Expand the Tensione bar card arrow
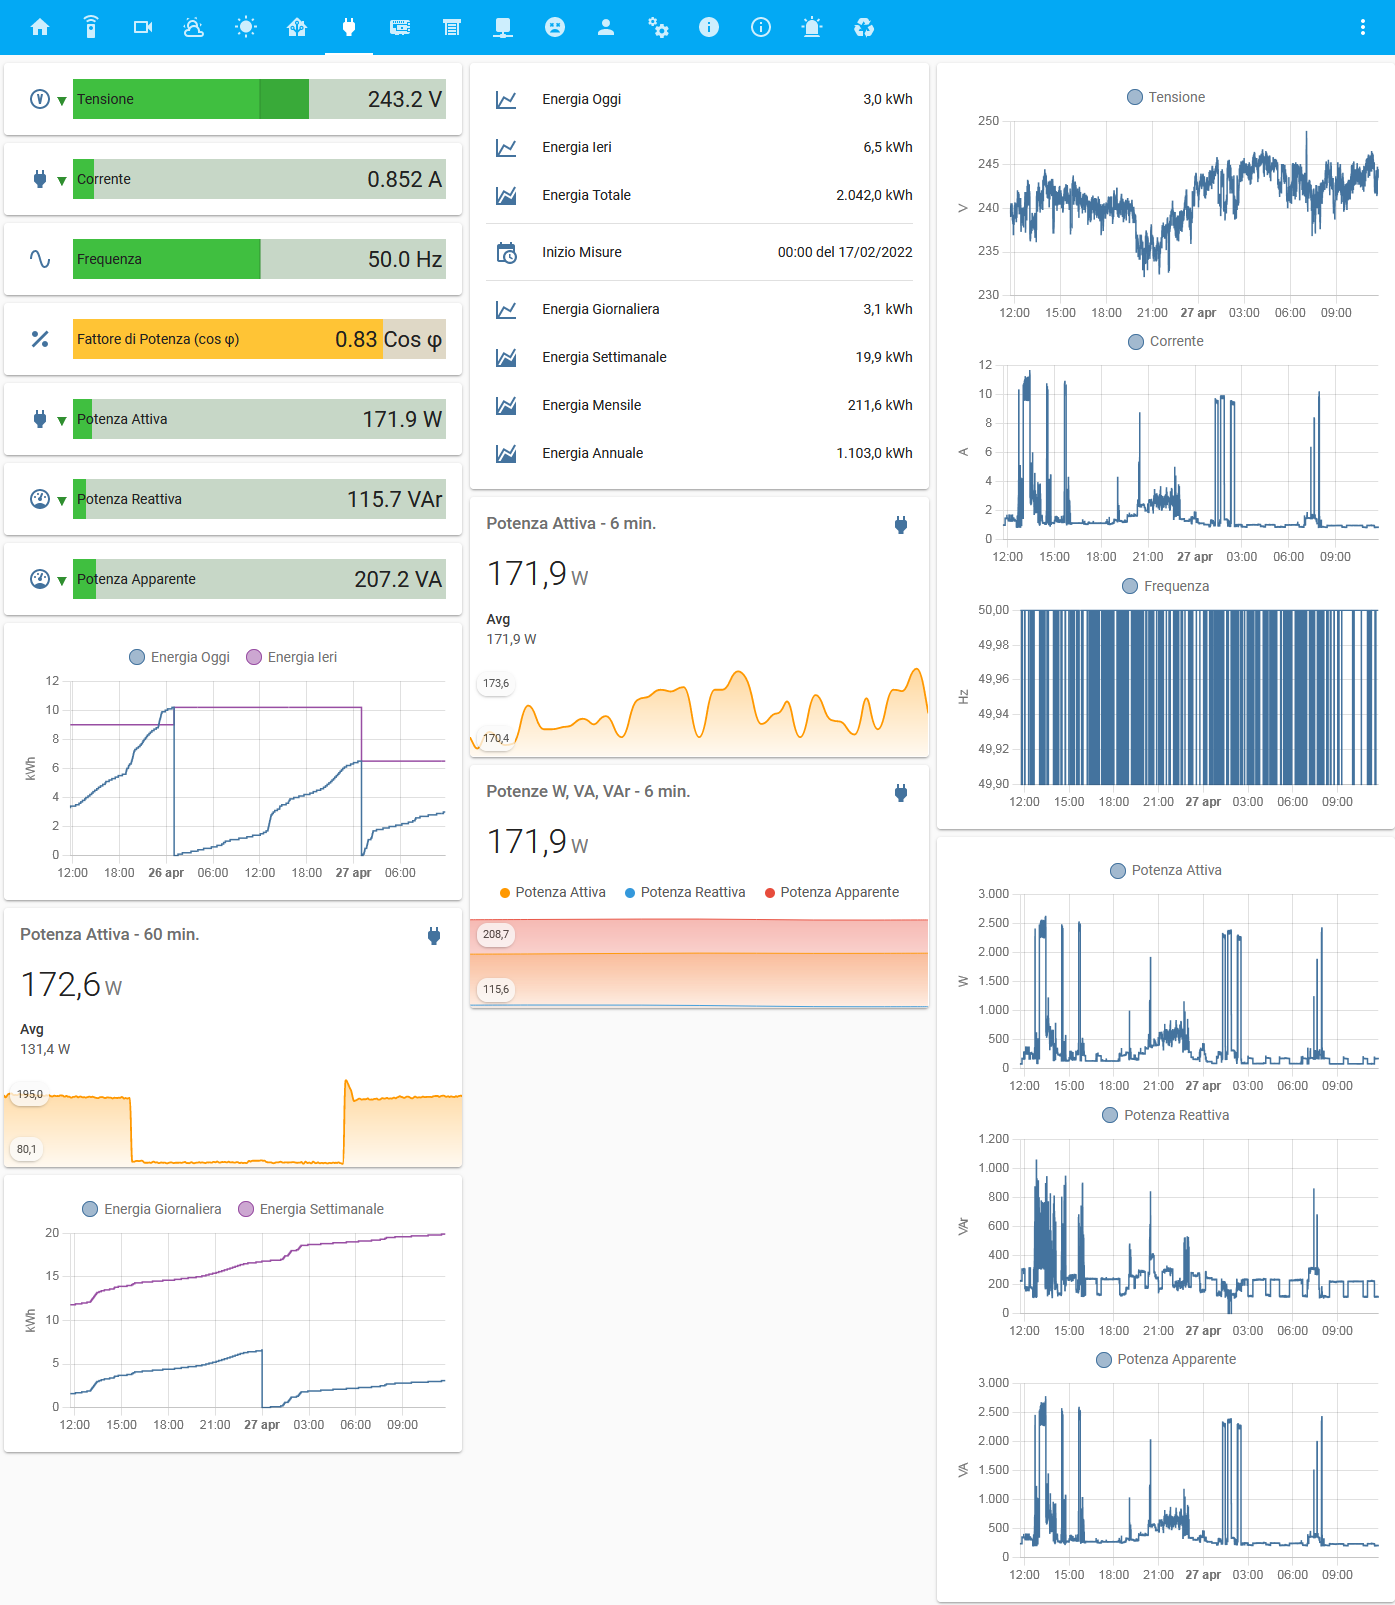The image size is (1395, 1605). click(x=62, y=100)
